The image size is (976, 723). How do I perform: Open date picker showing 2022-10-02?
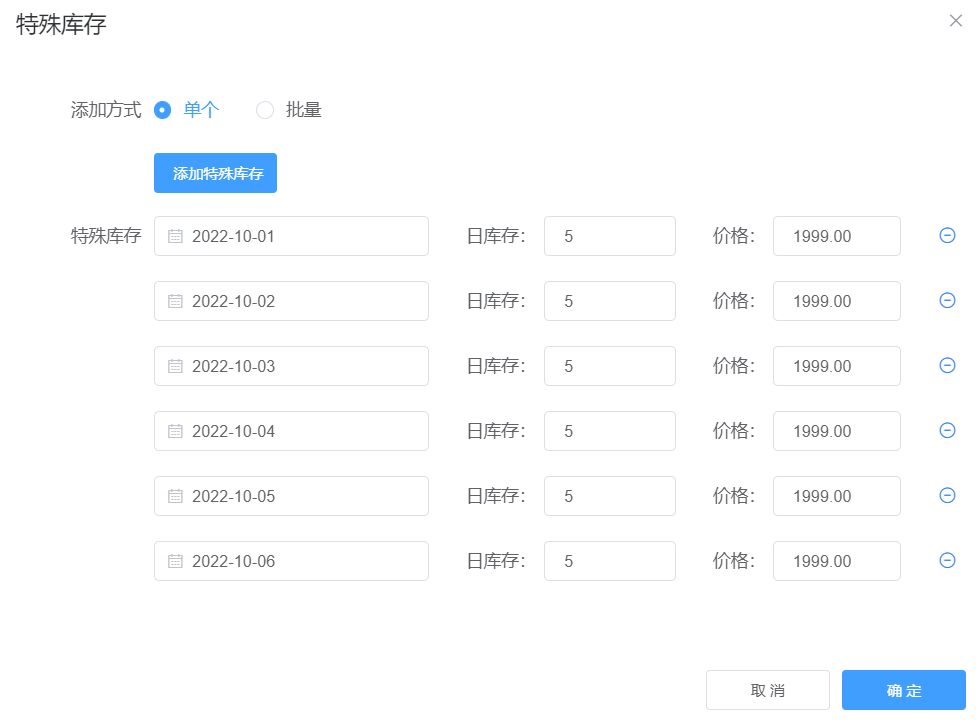pyautogui.click(x=291, y=301)
